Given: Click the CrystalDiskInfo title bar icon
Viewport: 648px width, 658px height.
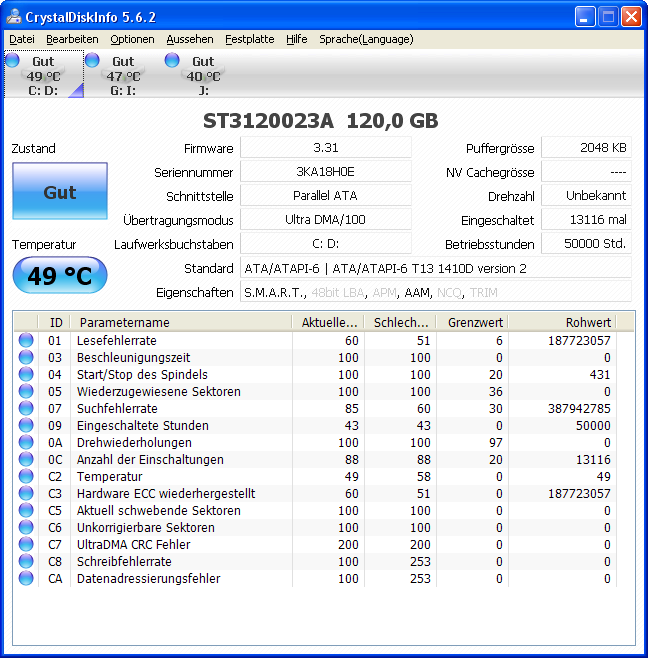Looking at the screenshot, I should [13, 16].
